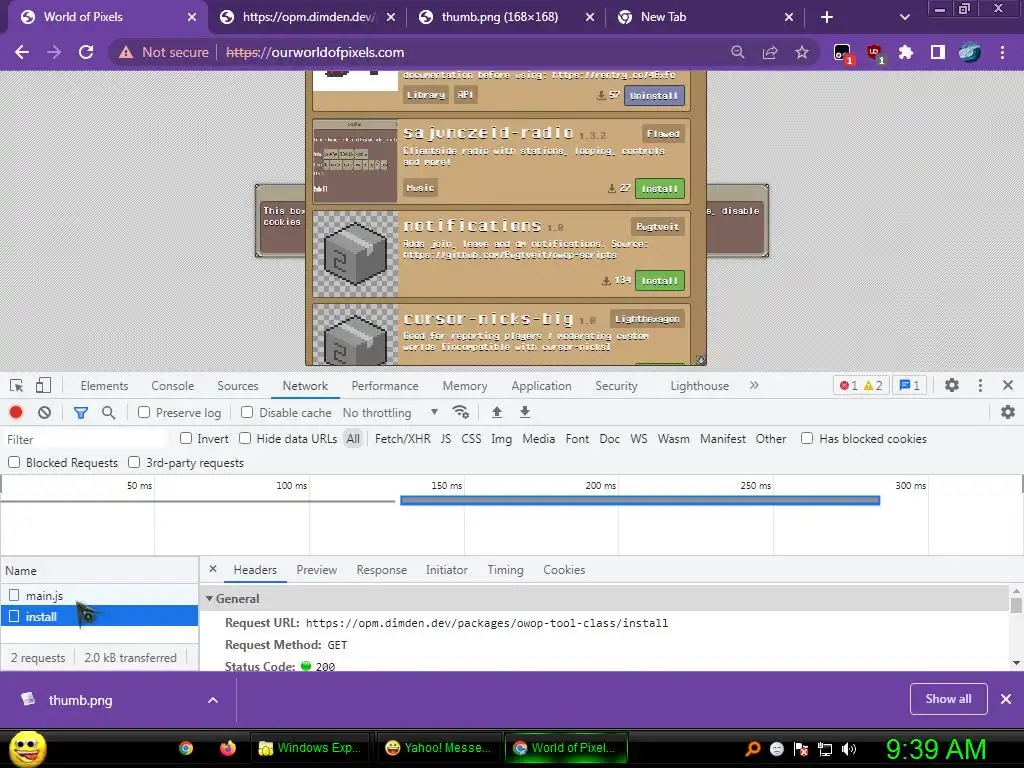The height and width of the screenshot is (768, 1024).
Task: Check Has blocked cookies
Action: click(x=807, y=438)
